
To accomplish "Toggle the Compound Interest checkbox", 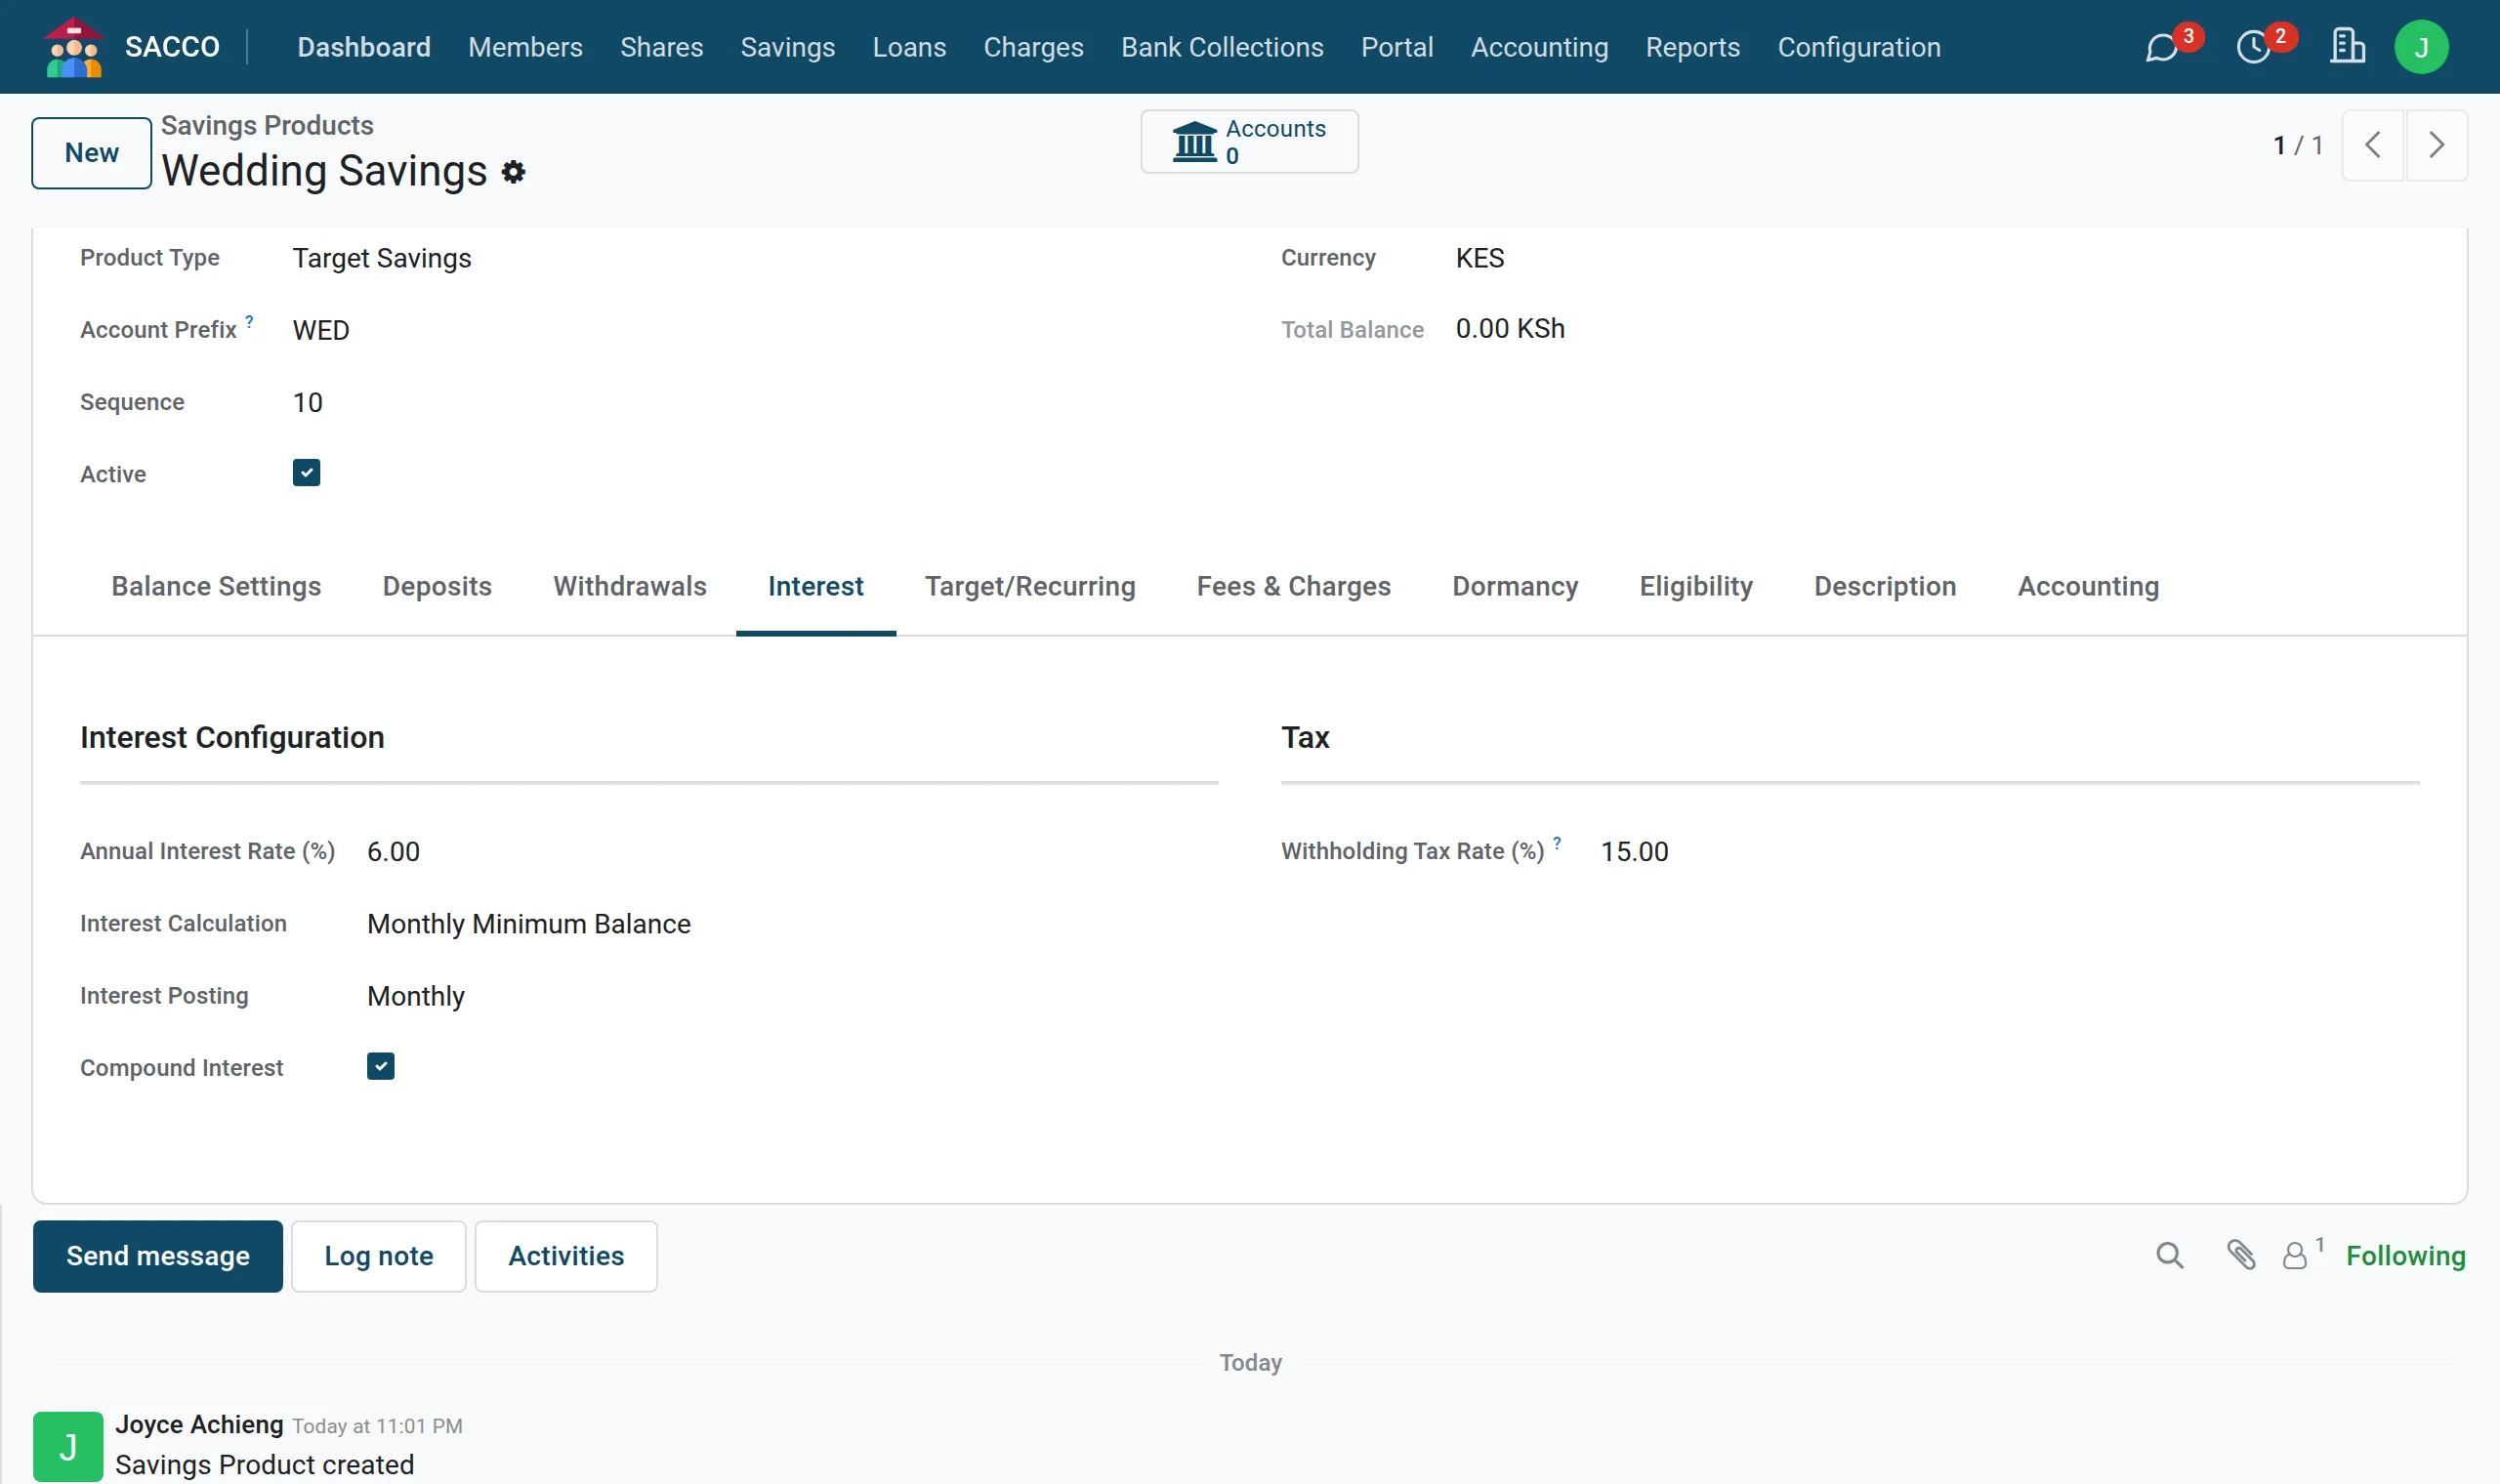I will 380,1066.
